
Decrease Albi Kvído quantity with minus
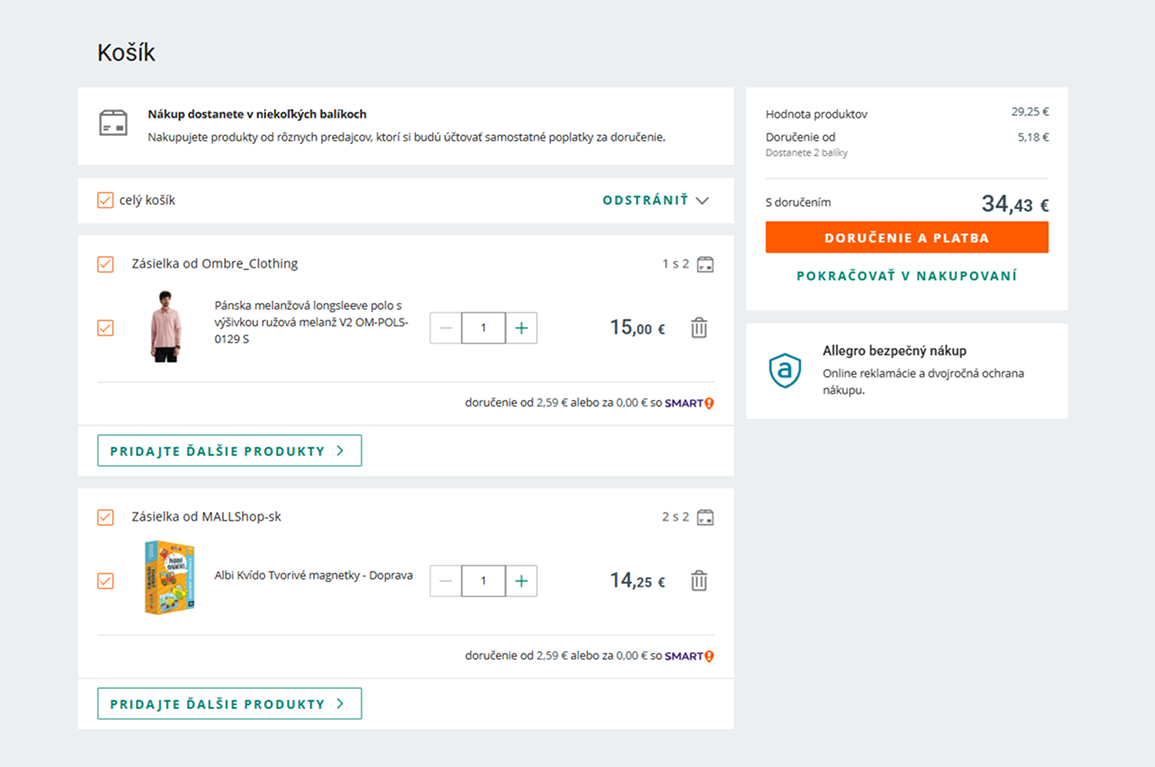[x=446, y=581]
